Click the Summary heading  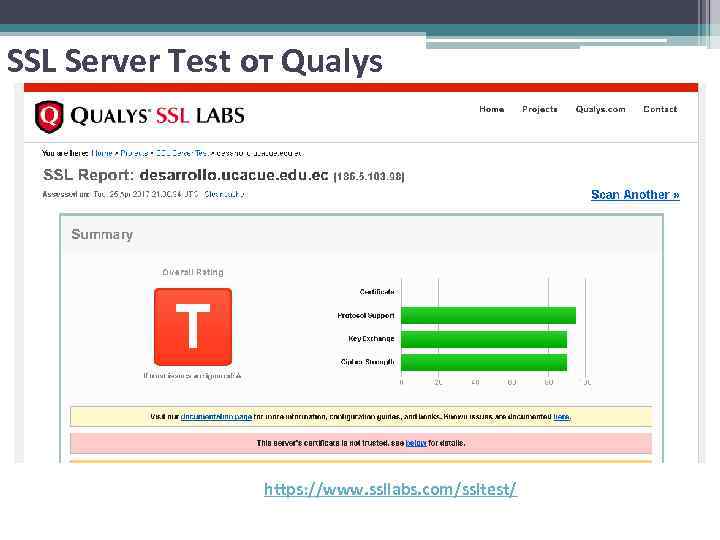click(102, 235)
